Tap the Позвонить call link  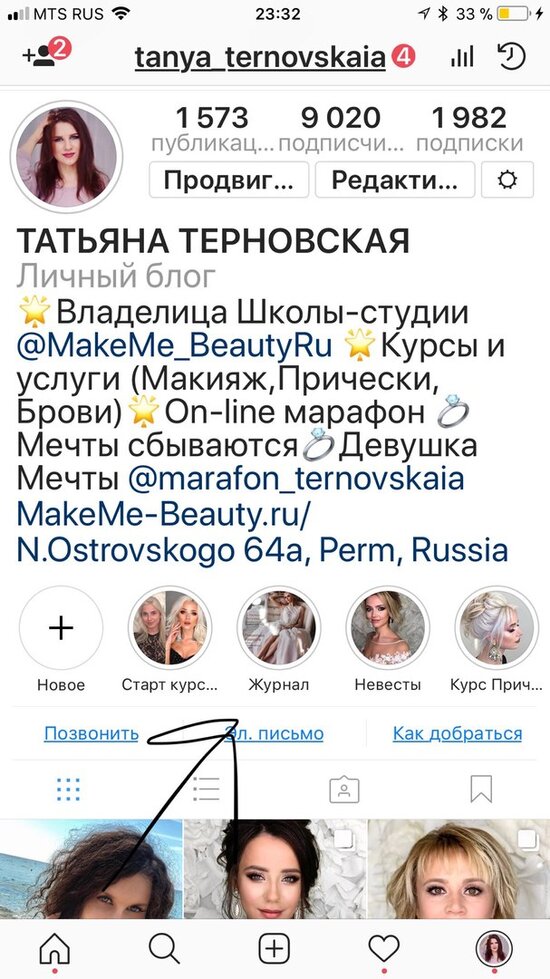coord(91,733)
